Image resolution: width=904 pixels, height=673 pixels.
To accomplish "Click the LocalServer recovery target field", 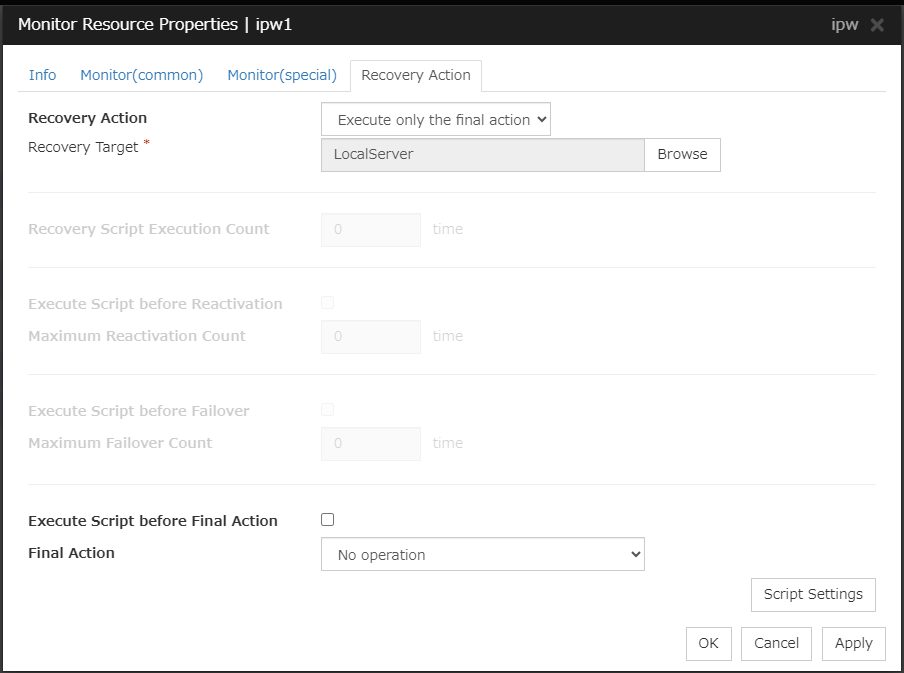I will (482, 155).
